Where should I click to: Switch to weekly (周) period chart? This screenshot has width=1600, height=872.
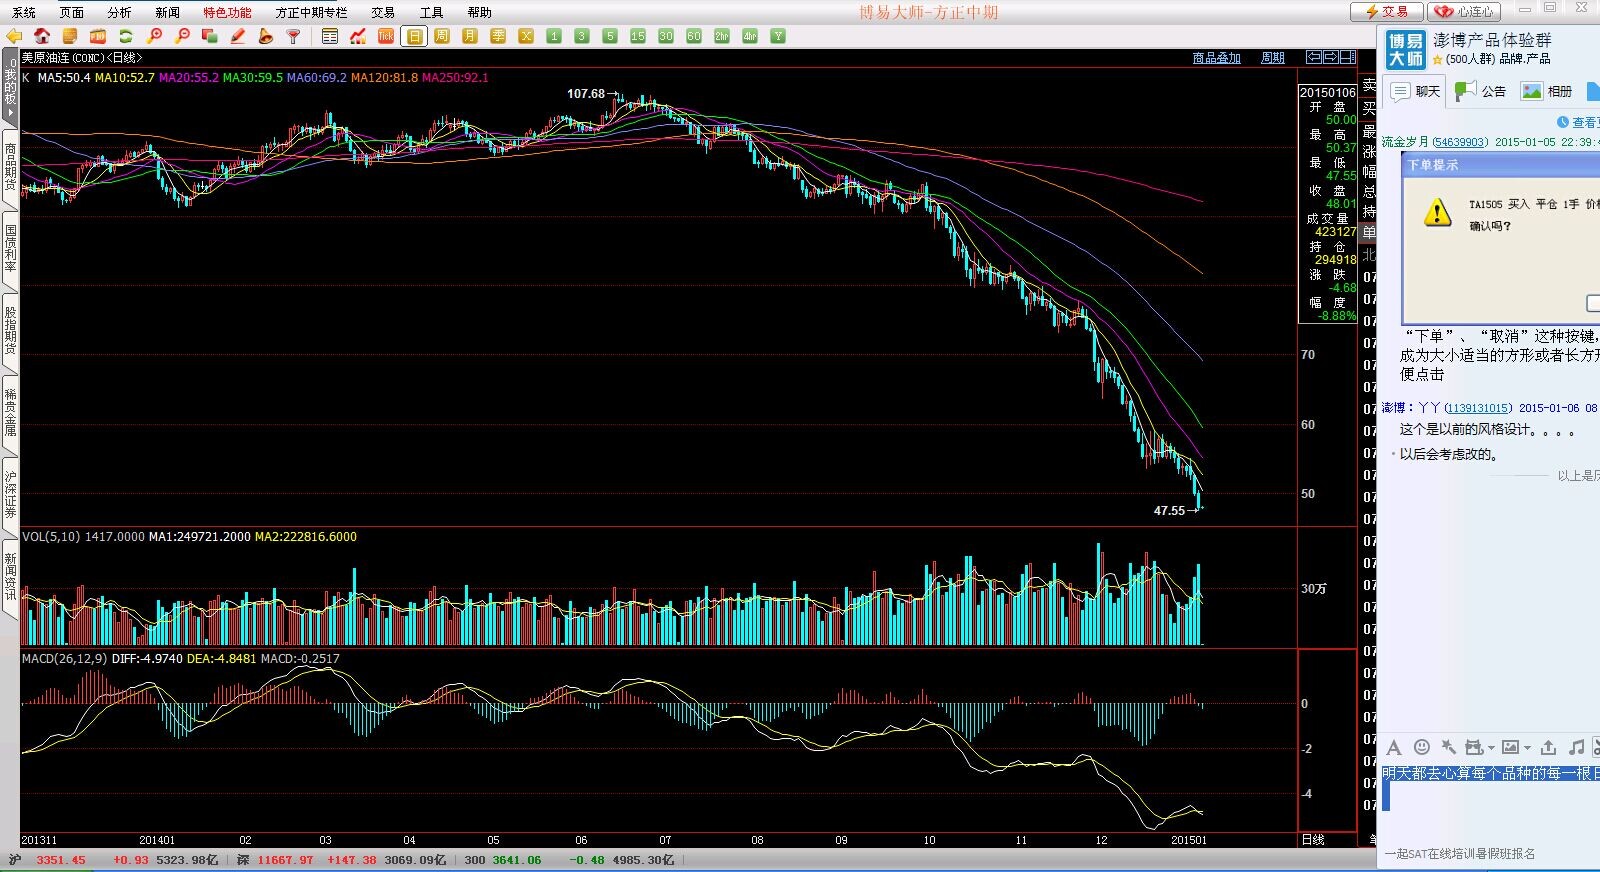pyautogui.click(x=442, y=36)
